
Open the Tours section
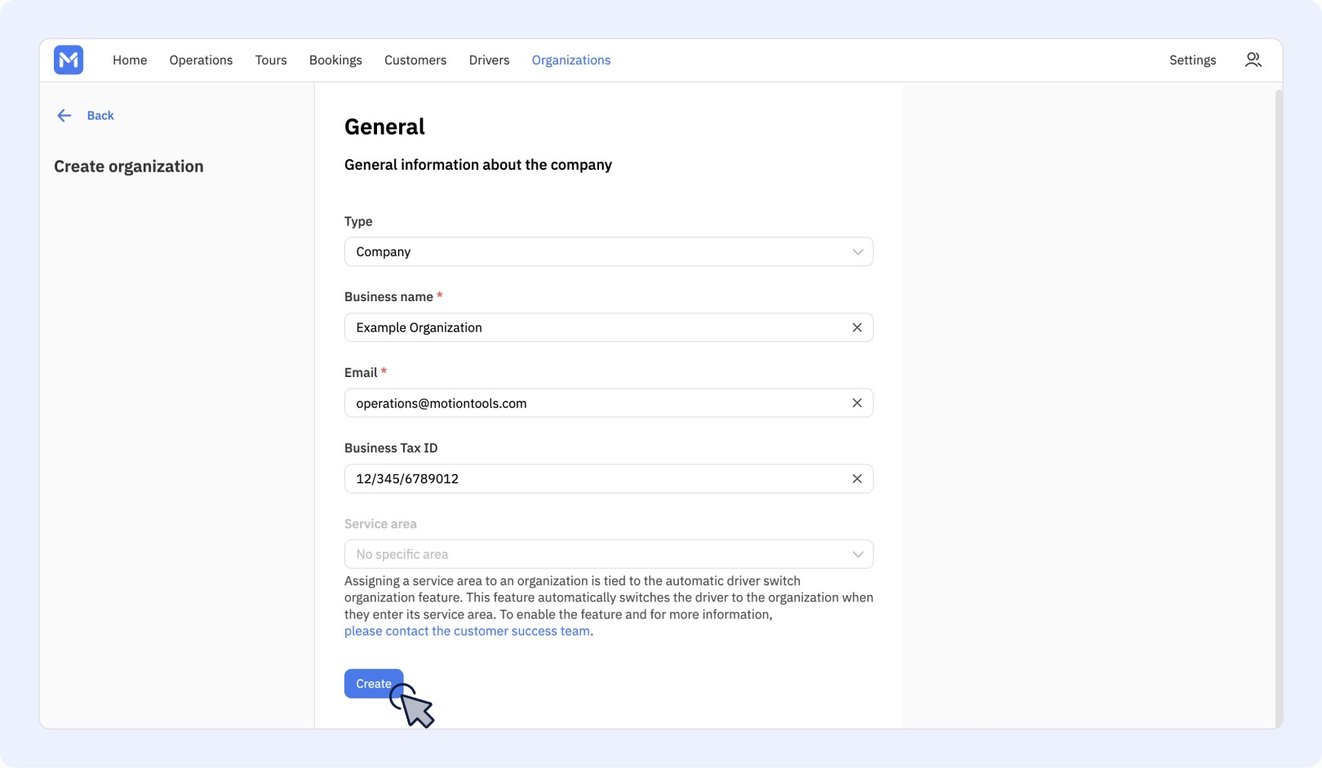point(271,60)
